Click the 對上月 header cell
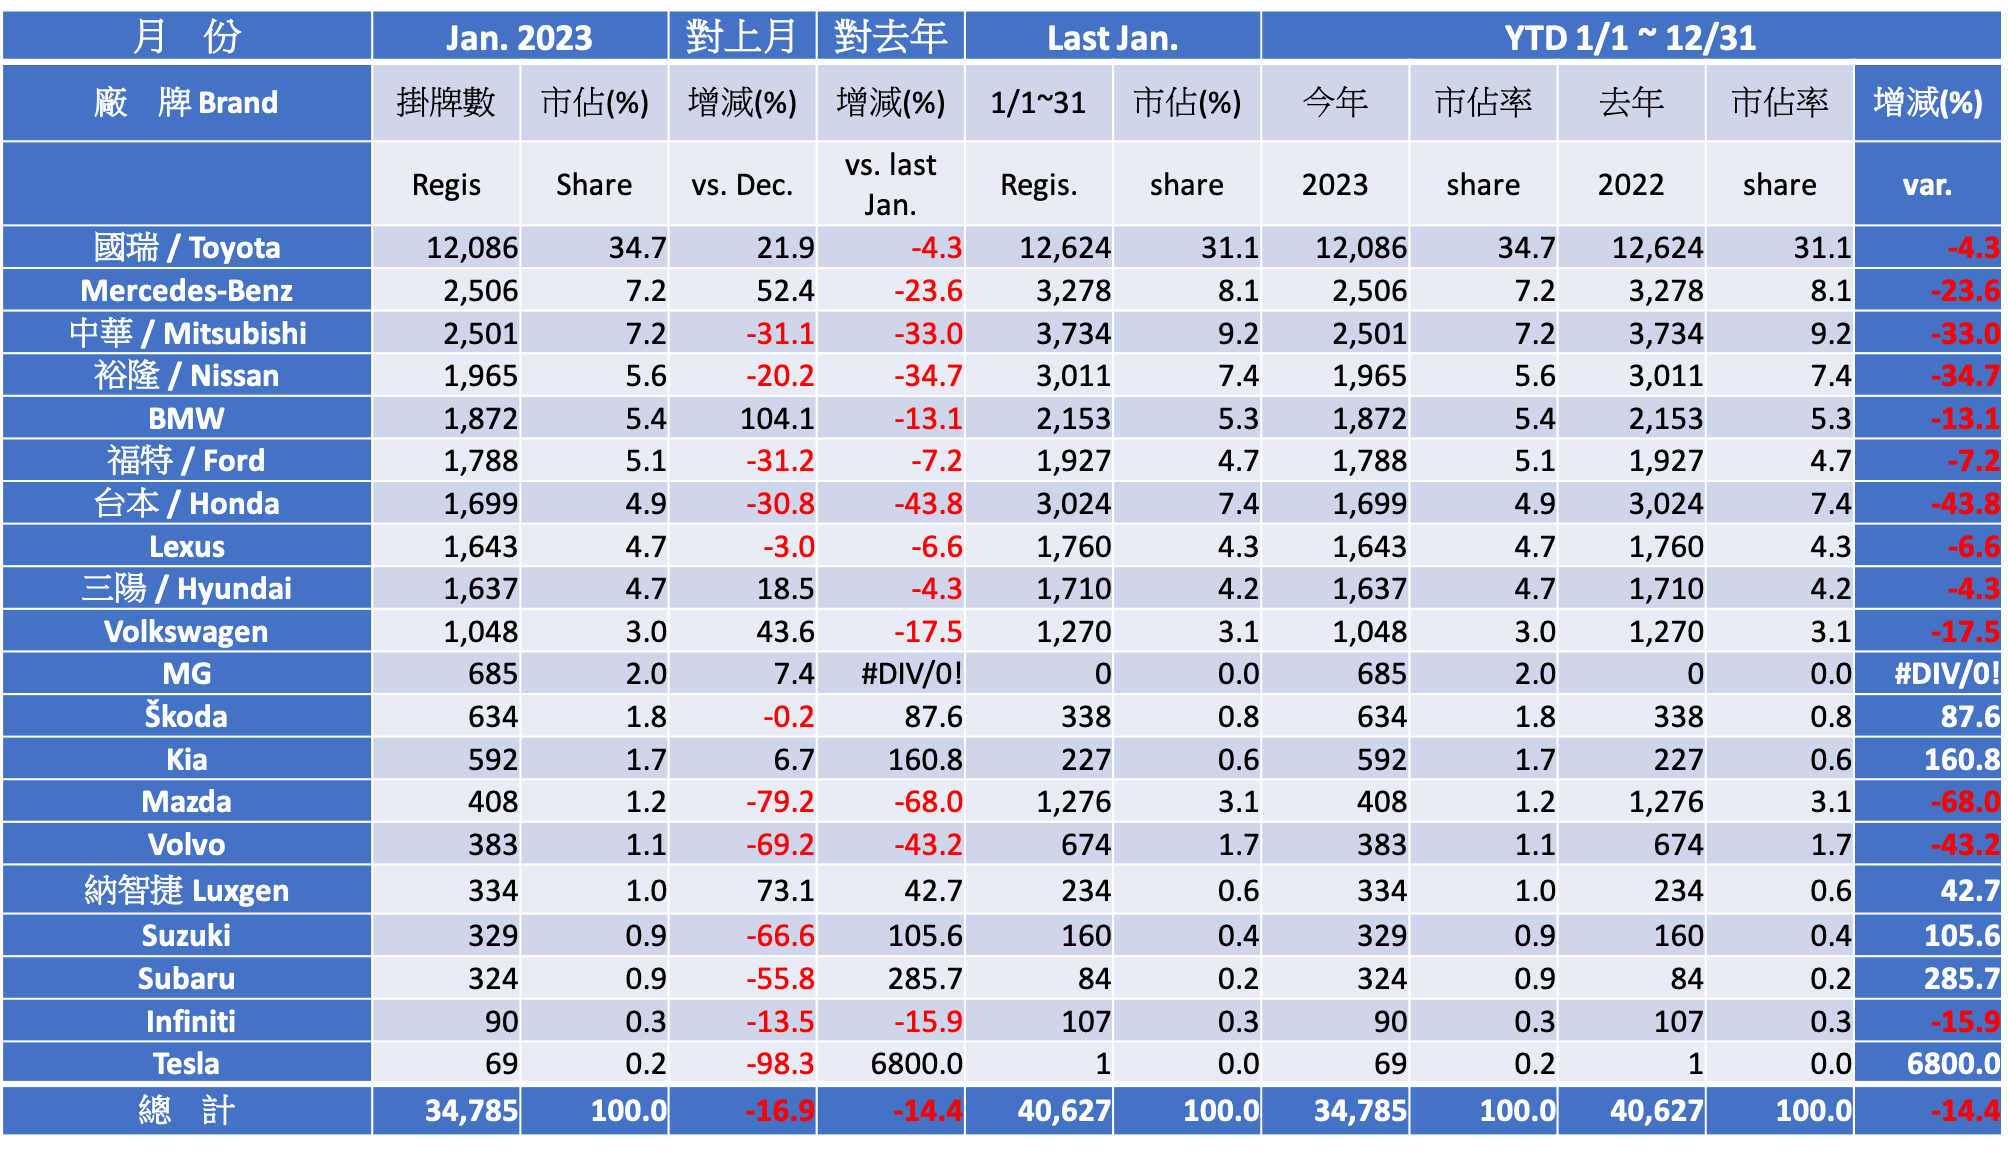Viewport: 2008px width, 1152px height. pos(742,38)
